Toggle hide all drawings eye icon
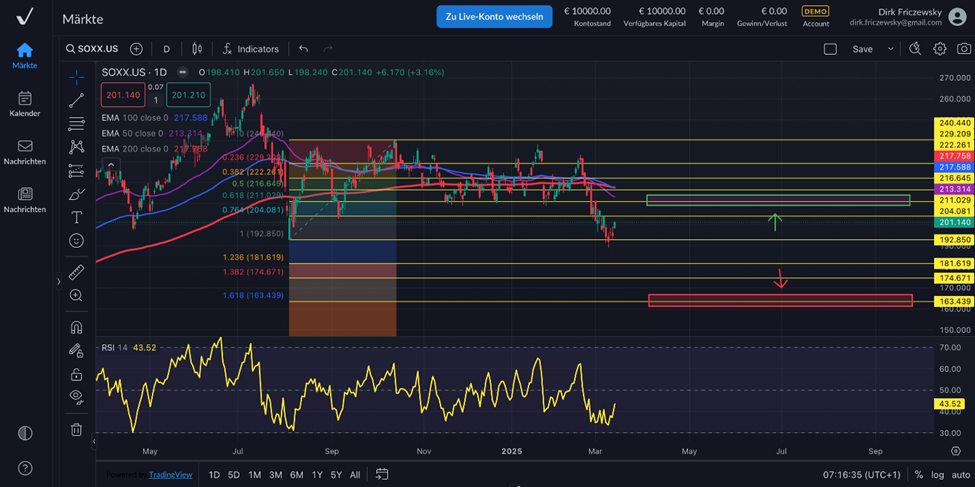The width and height of the screenshot is (975, 487). tap(76, 397)
